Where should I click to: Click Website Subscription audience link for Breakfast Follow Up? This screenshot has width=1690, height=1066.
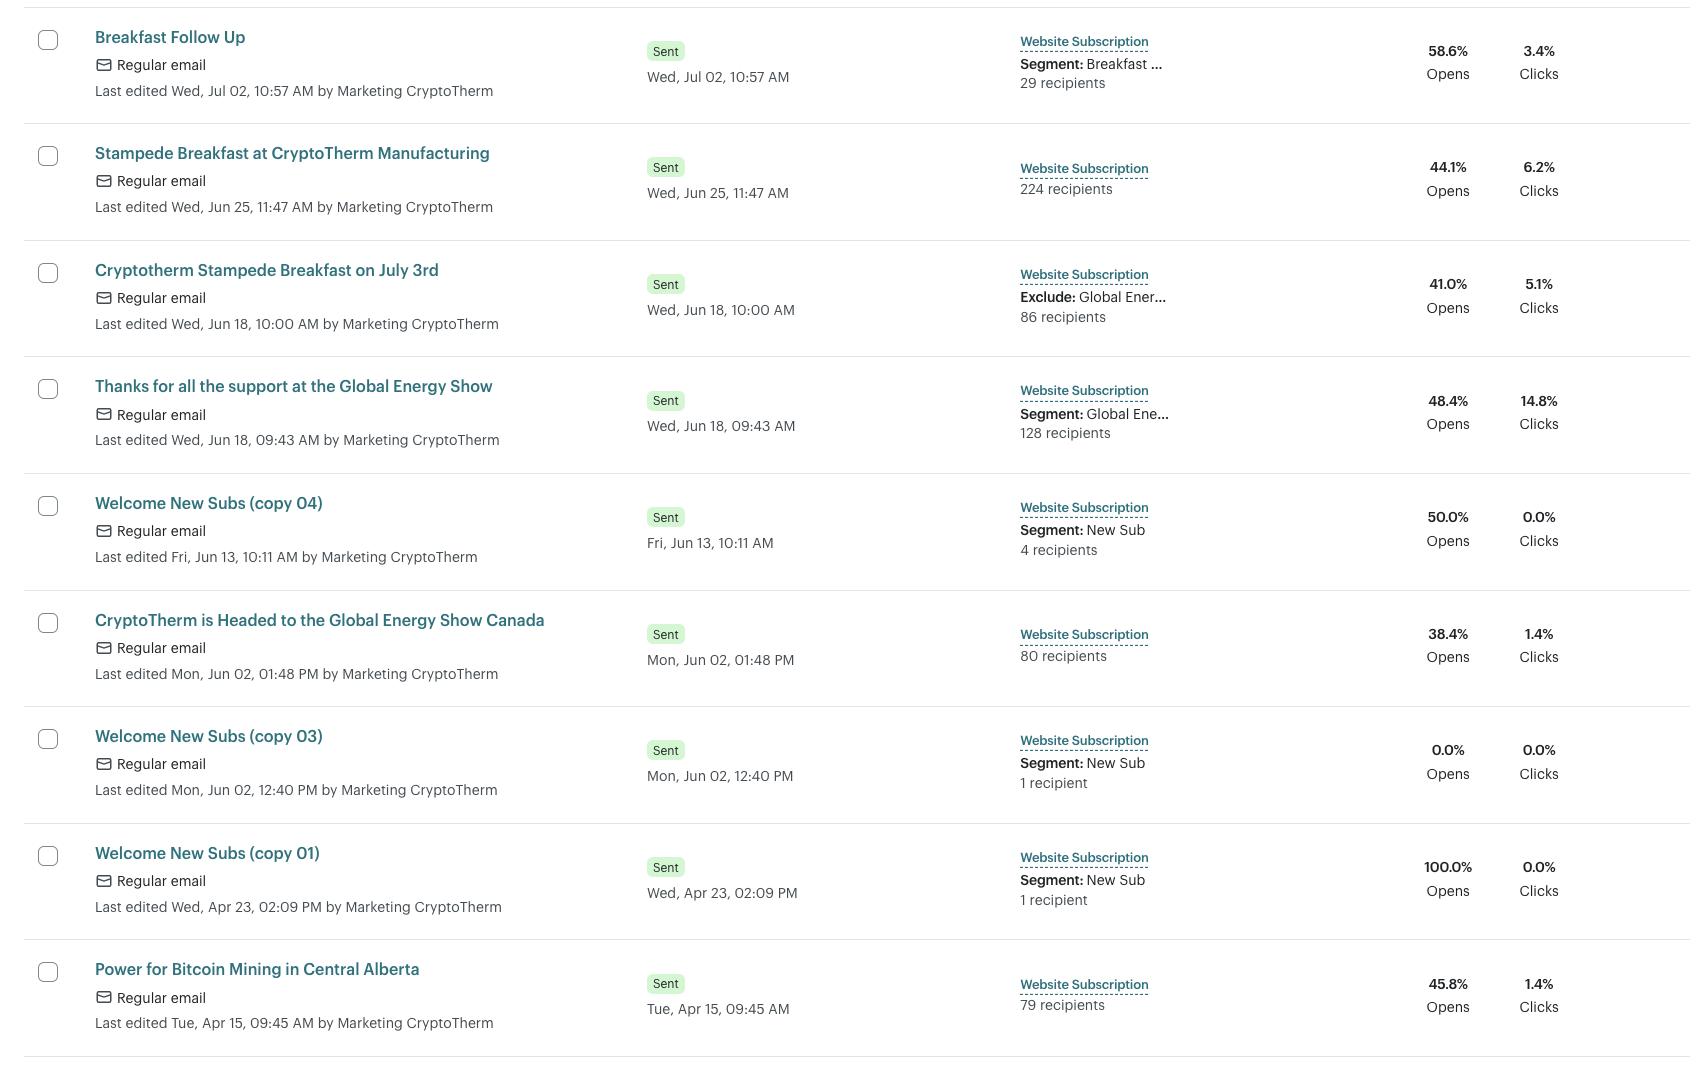1084,42
